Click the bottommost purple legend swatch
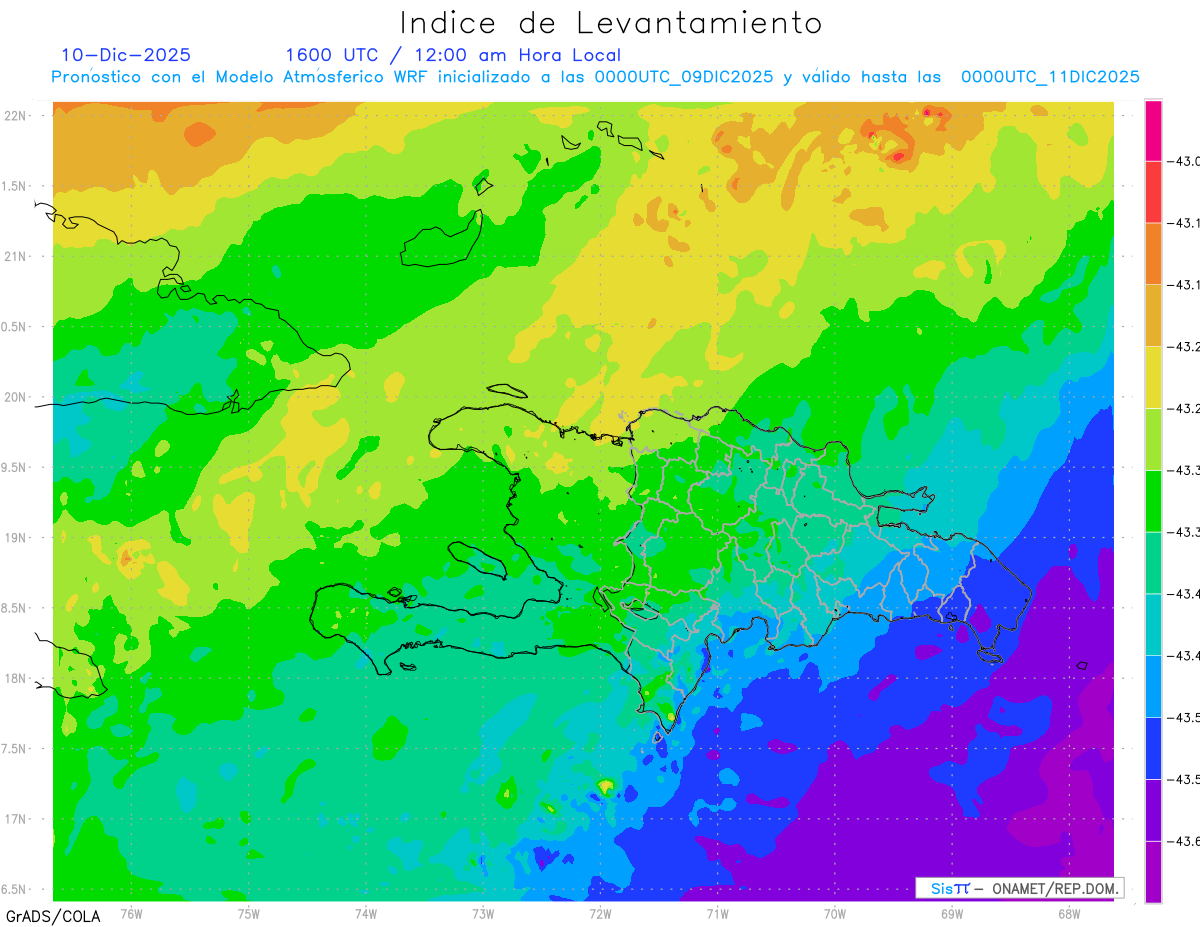Image resolution: width=1200 pixels, height=927 pixels. 1153,872
